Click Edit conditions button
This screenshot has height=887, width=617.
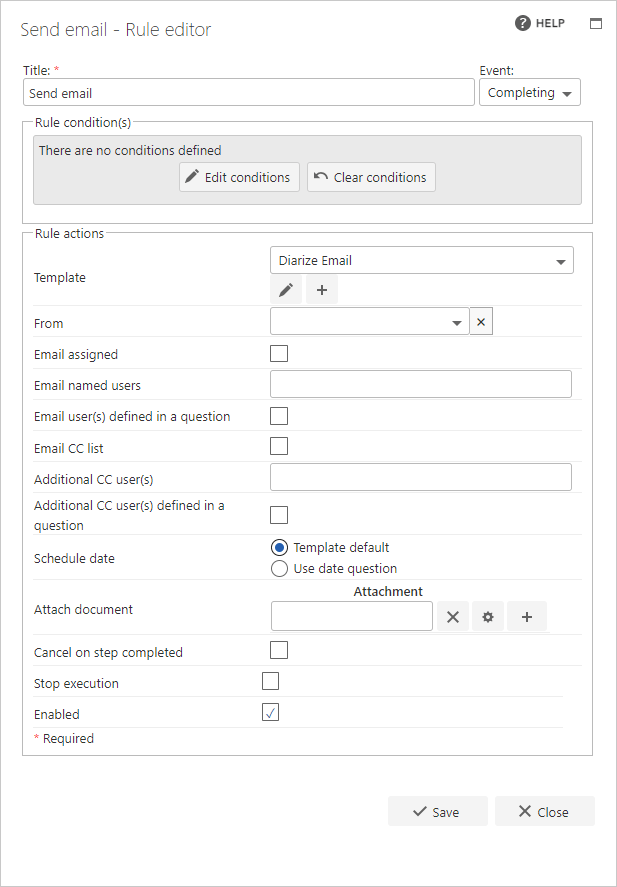click(239, 177)
